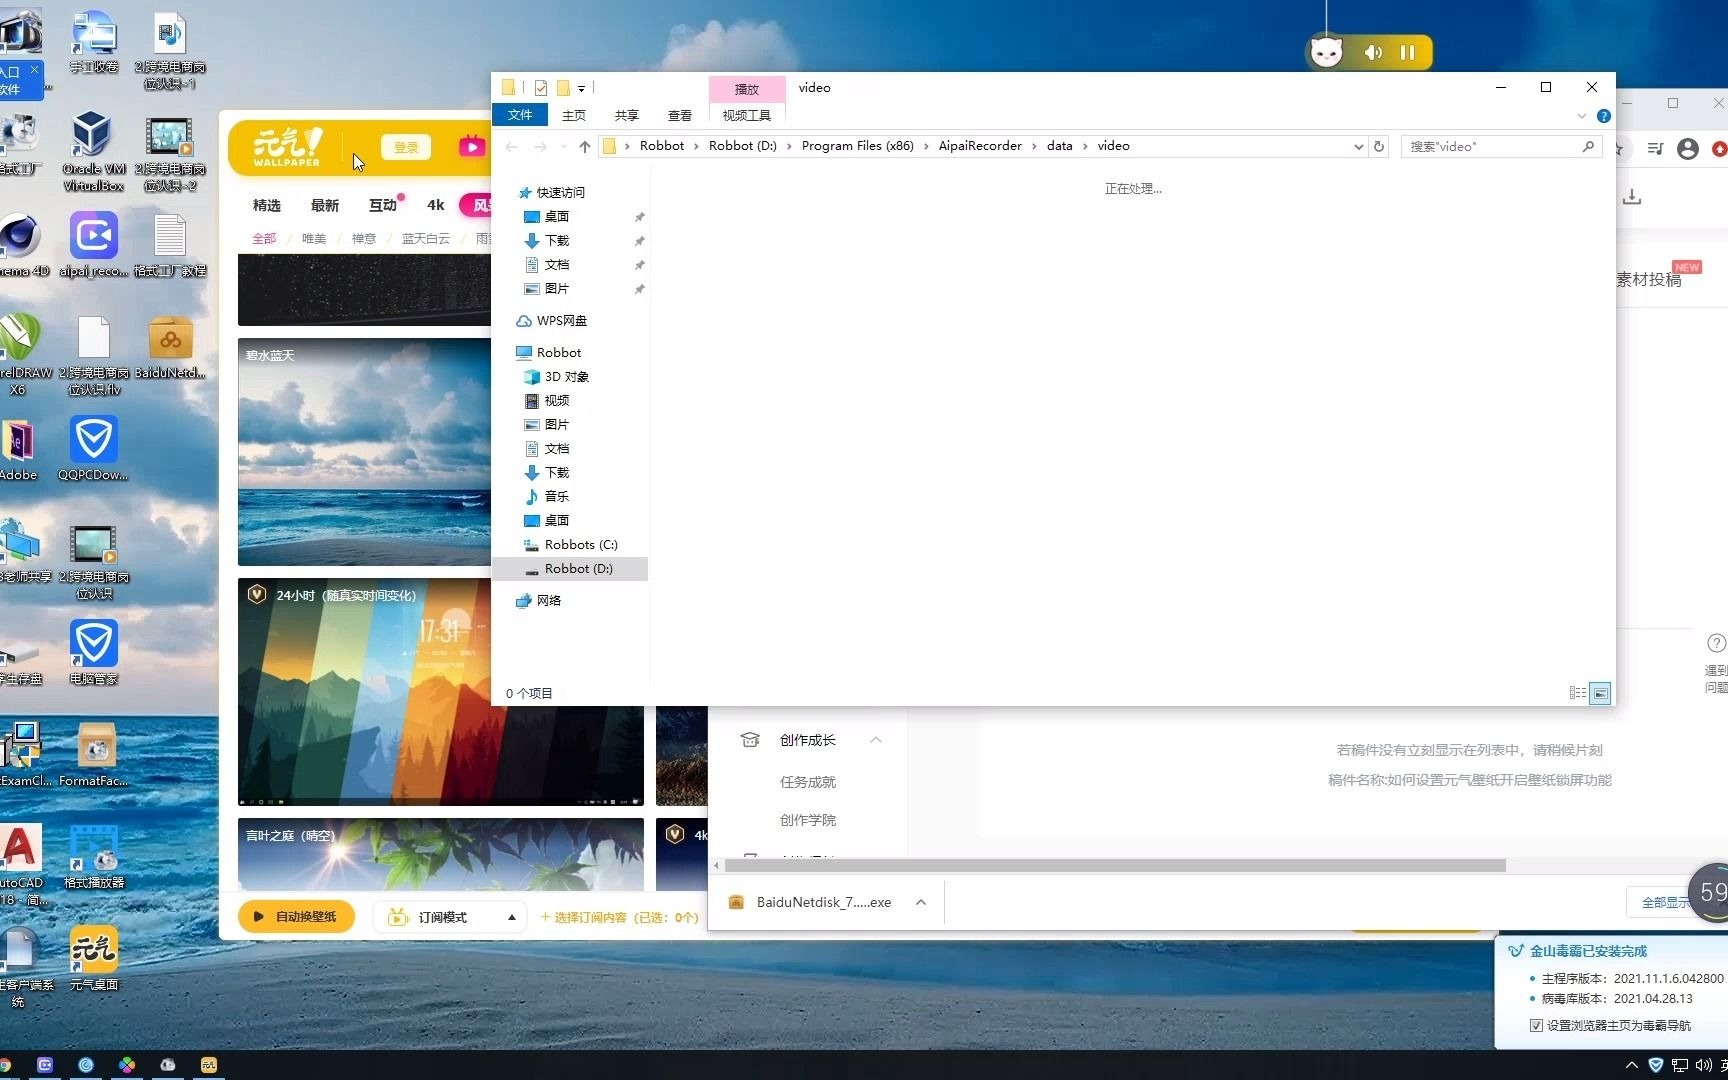The image size is (1728, 1080).
Task: Switch to 4k wallpaper tab
Action: point(436,205)
